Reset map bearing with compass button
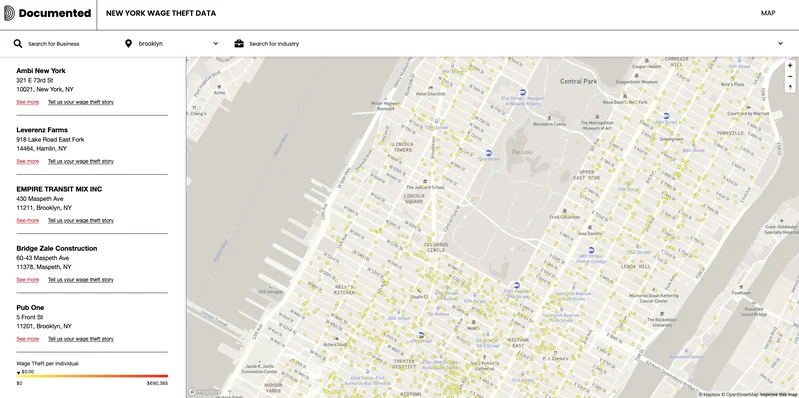Image resolution: width=799 pixels, height=398 pixels. pos(790,87)
